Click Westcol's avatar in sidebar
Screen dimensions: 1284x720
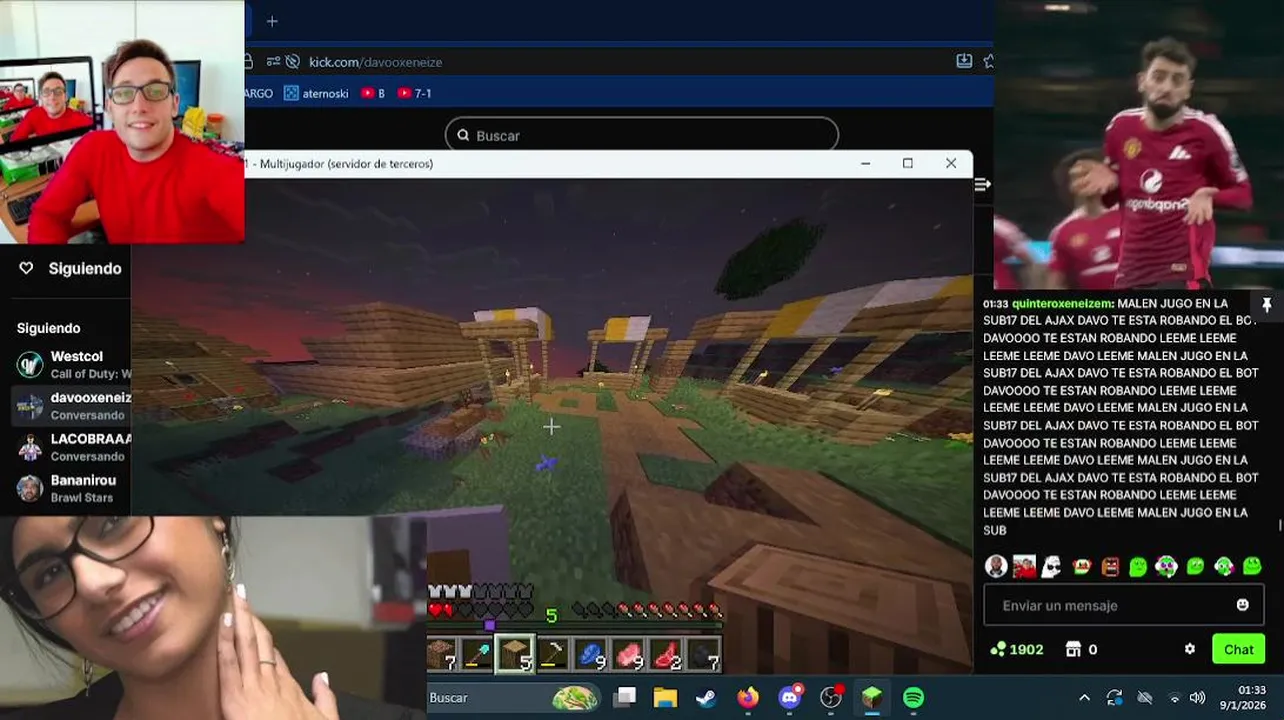pos(30,364)
